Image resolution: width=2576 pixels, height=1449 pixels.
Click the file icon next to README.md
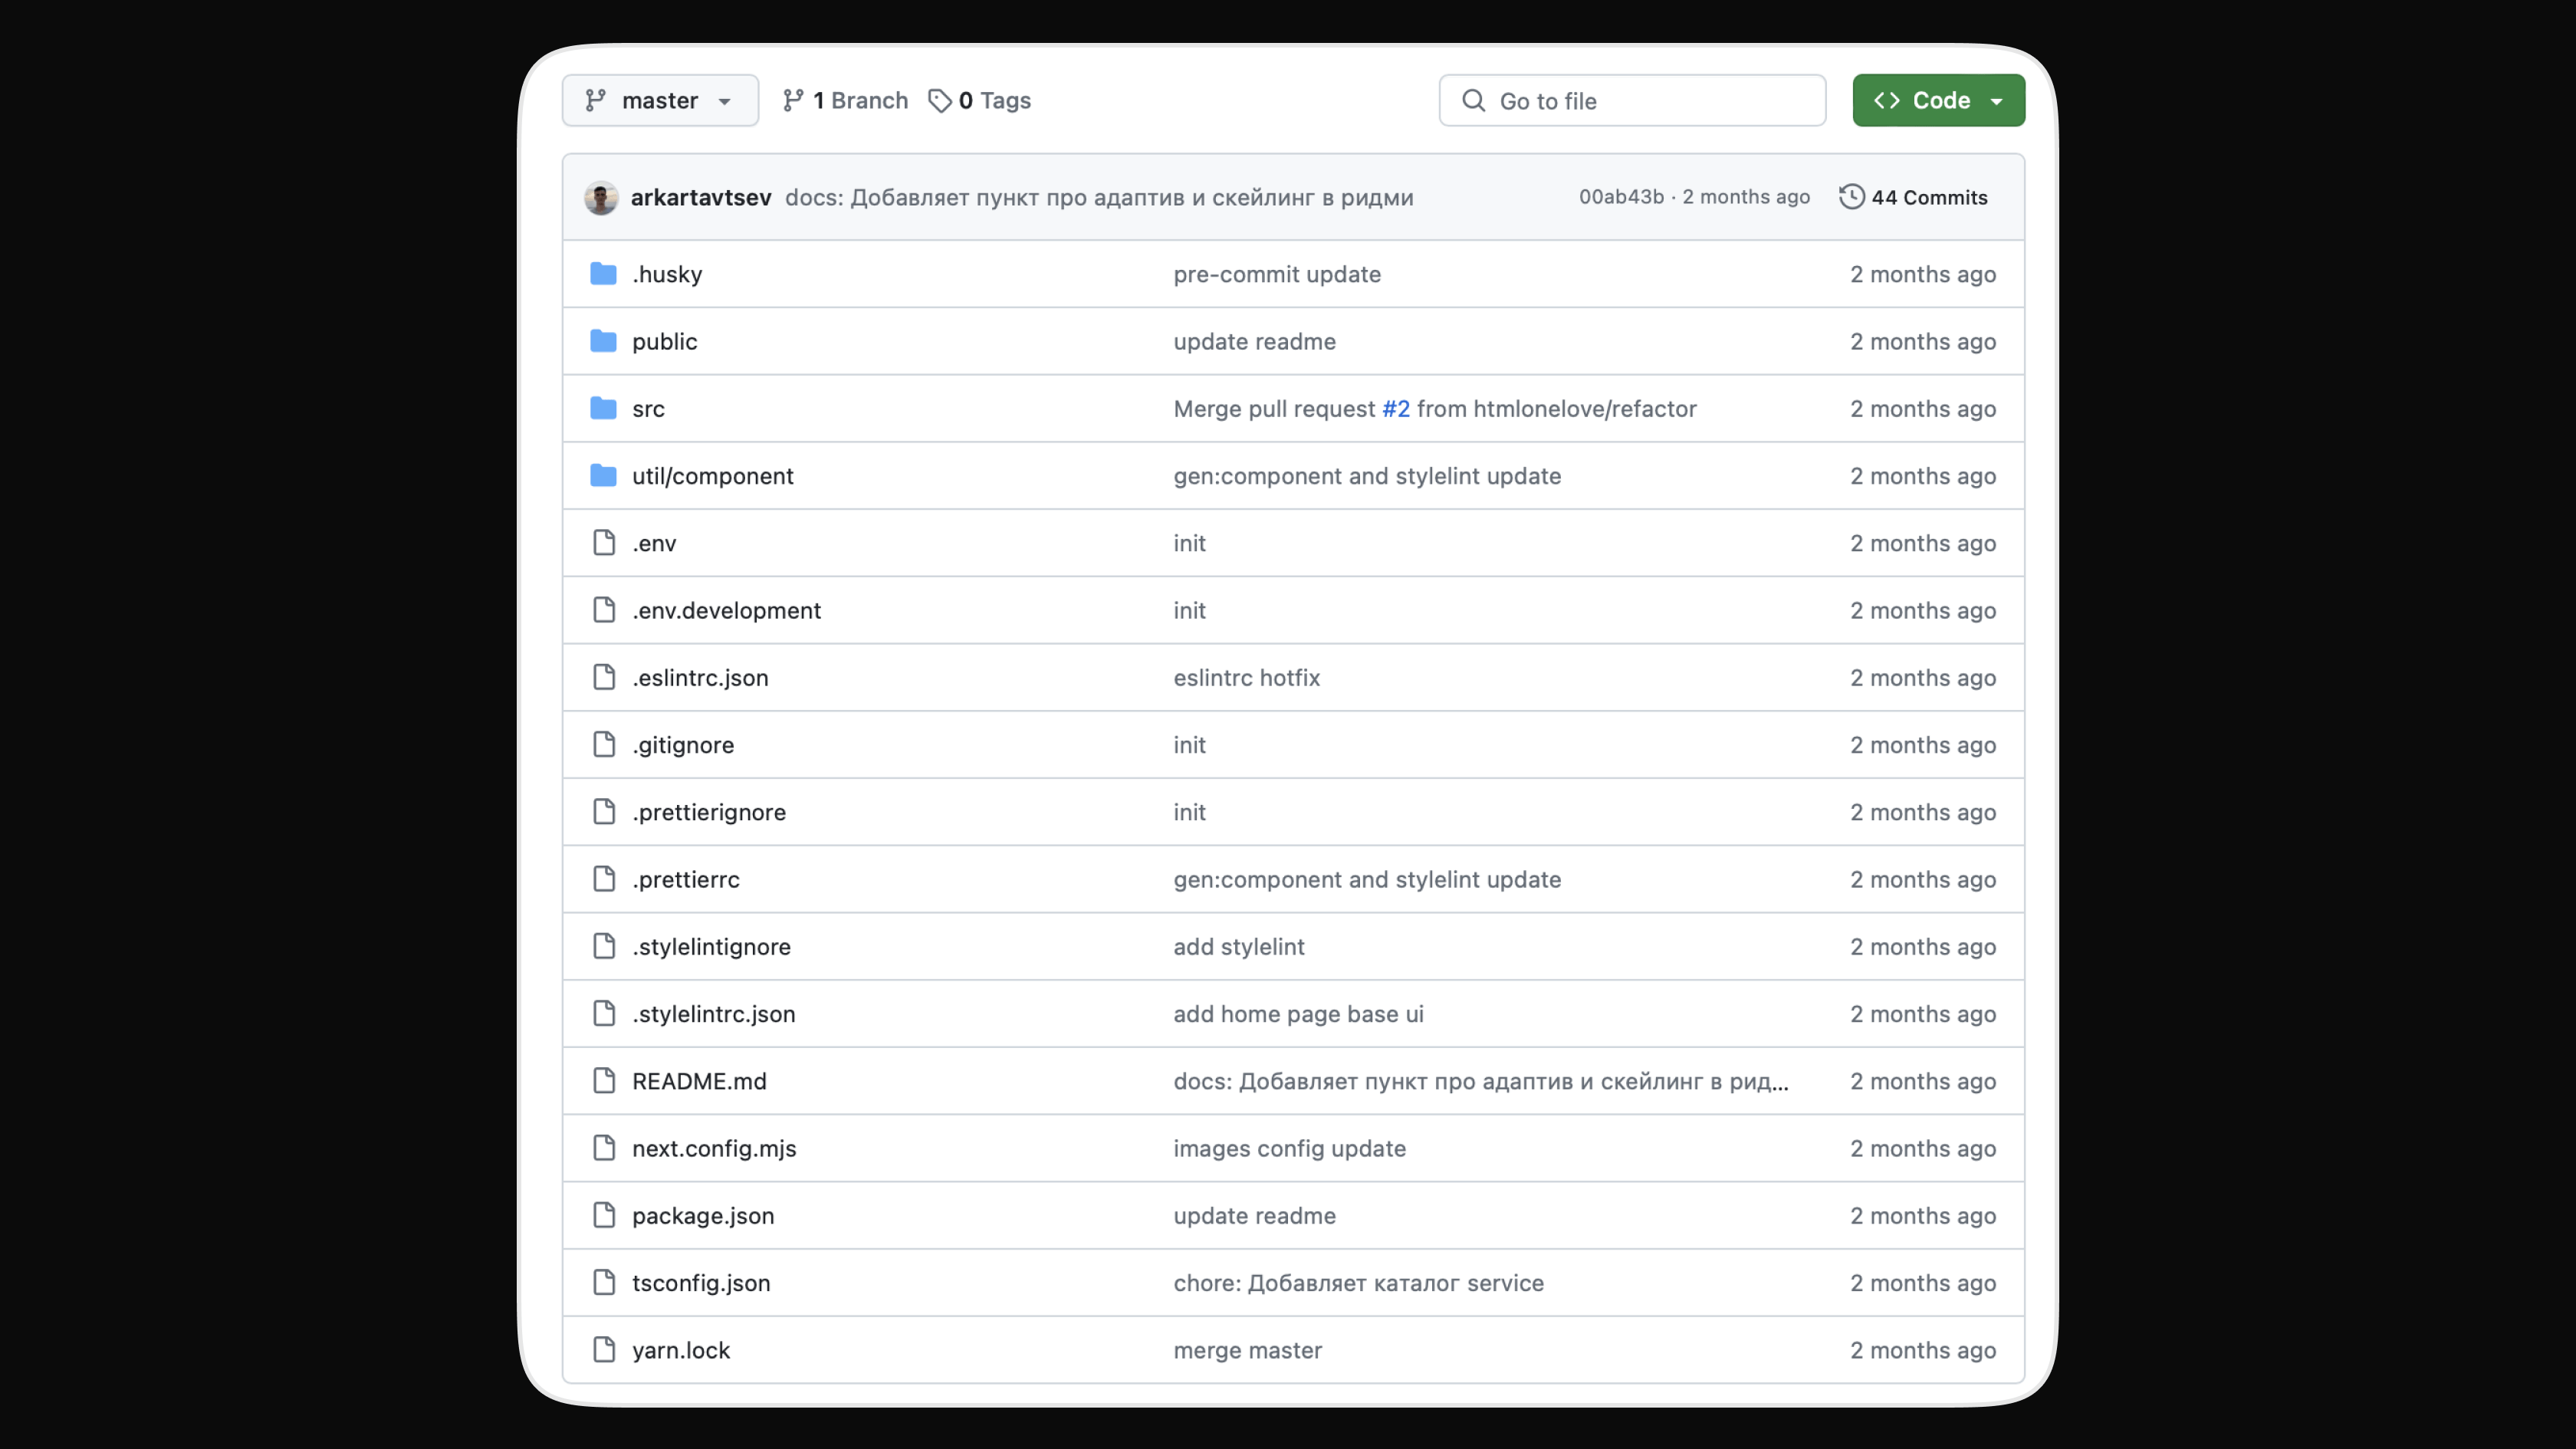[x=603, y=1081]
